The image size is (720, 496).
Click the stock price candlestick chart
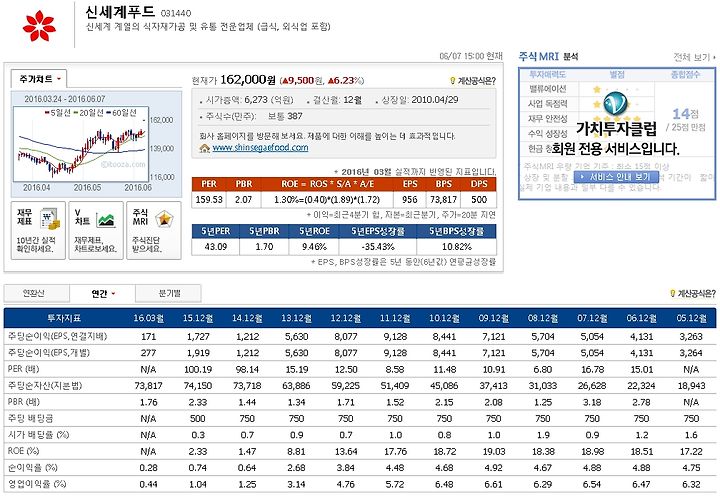click(x=81, y=144)
